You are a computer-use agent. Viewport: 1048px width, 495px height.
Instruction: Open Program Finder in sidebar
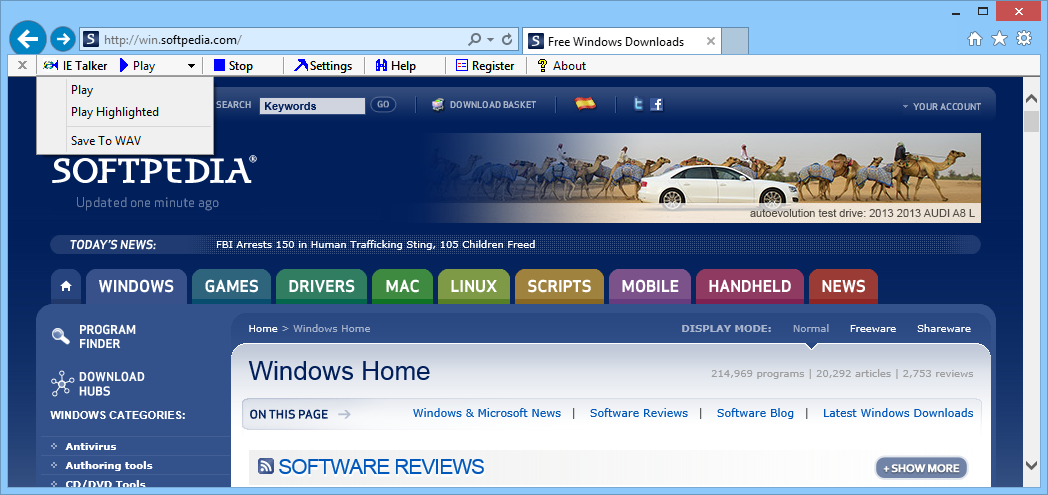tap(108, 337)
